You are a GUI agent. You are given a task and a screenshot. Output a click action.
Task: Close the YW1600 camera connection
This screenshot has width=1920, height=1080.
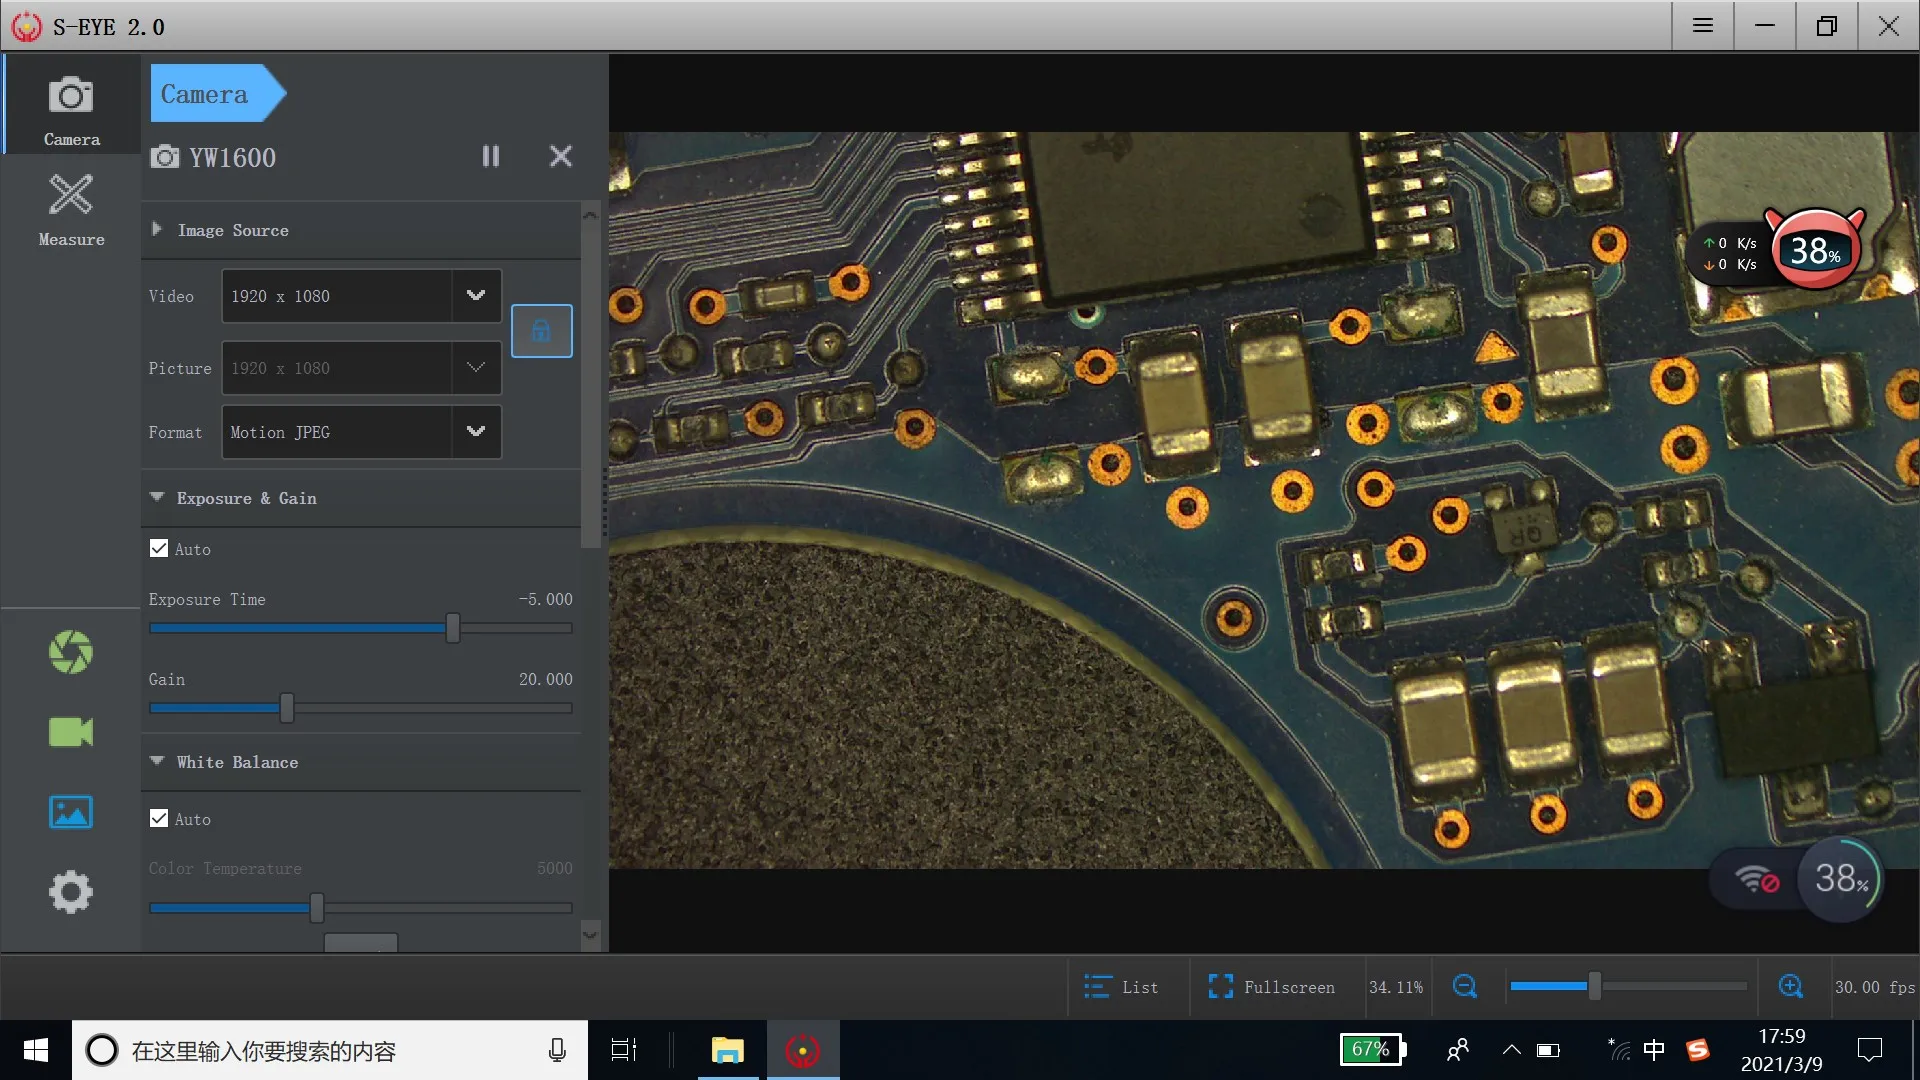561,156
